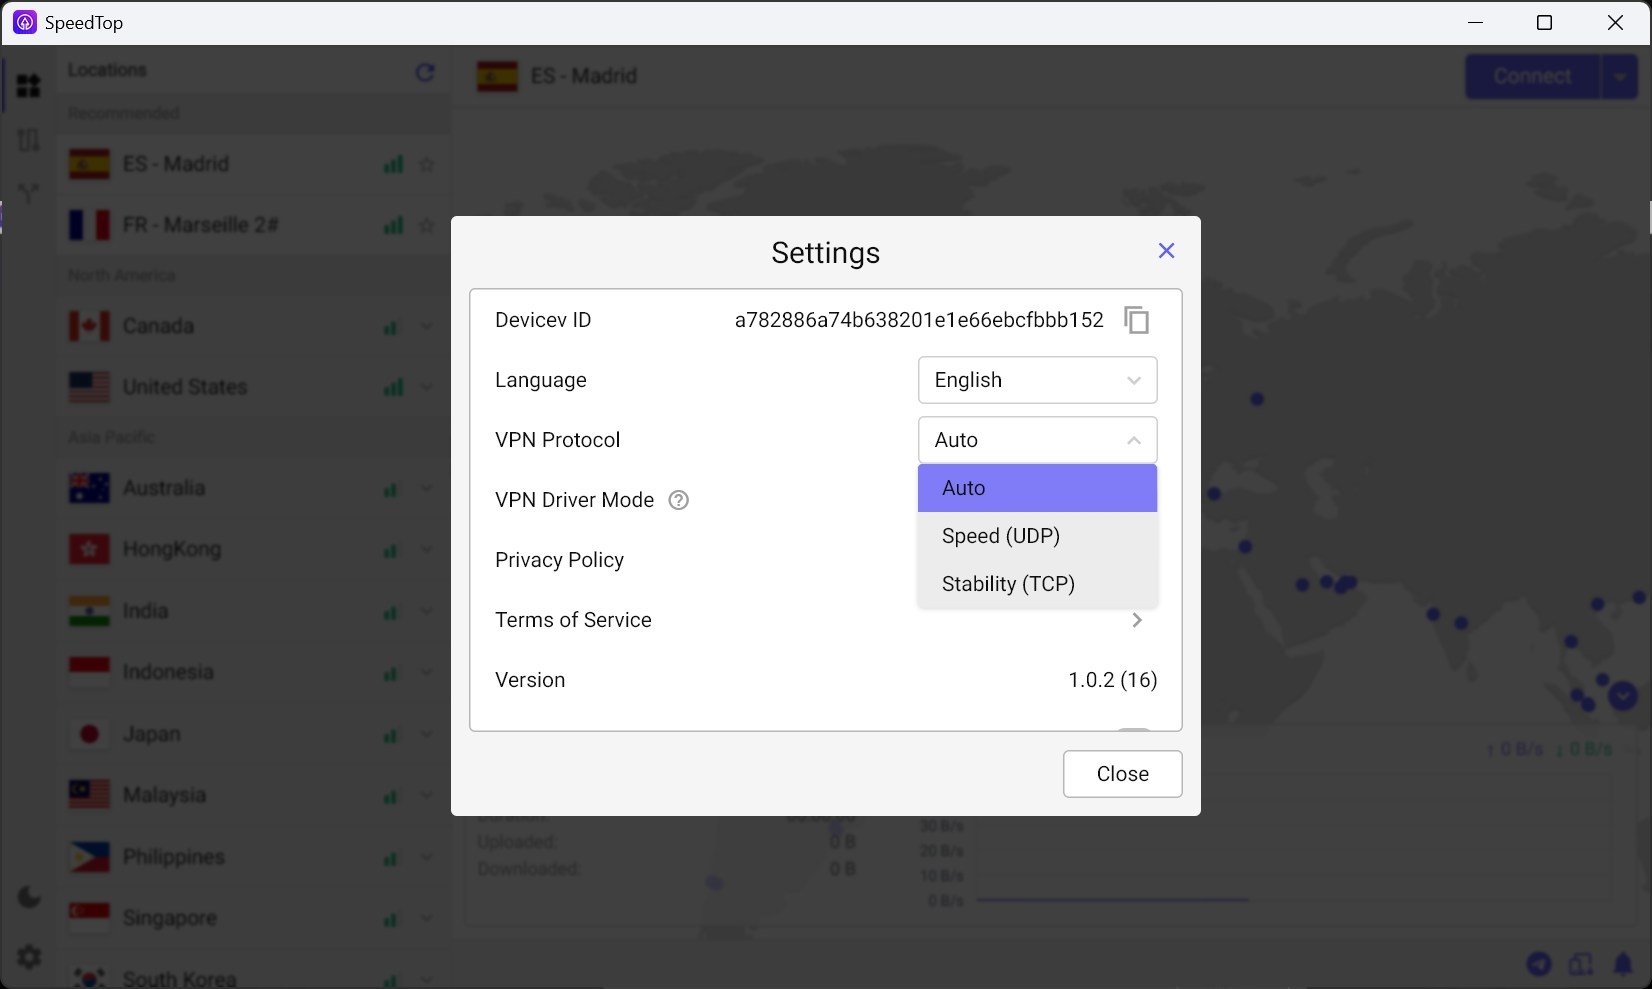
Task: Click the help icon next to VPN Driver Mode
Action: pyautogui.click(x=678, y=500)
